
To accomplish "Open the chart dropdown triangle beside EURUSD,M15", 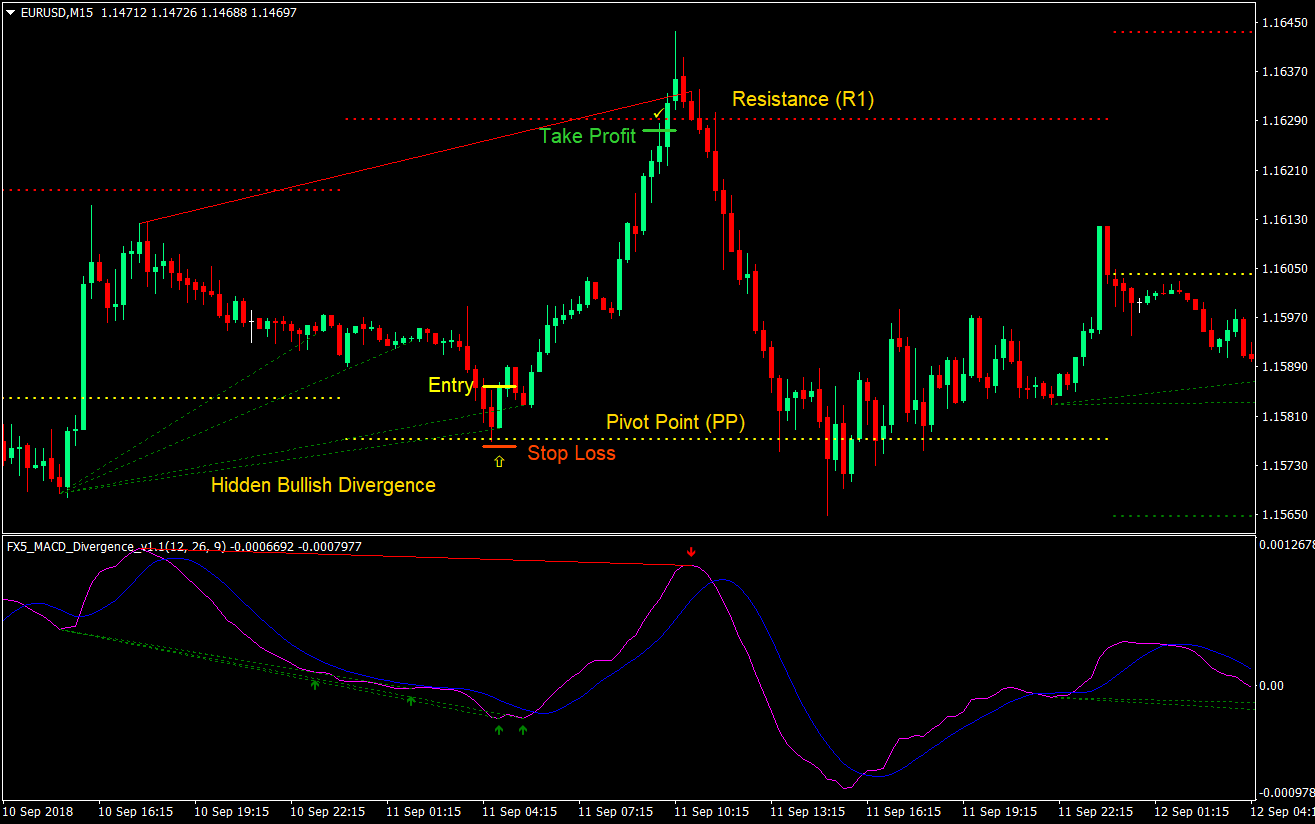I will (11, 13).
